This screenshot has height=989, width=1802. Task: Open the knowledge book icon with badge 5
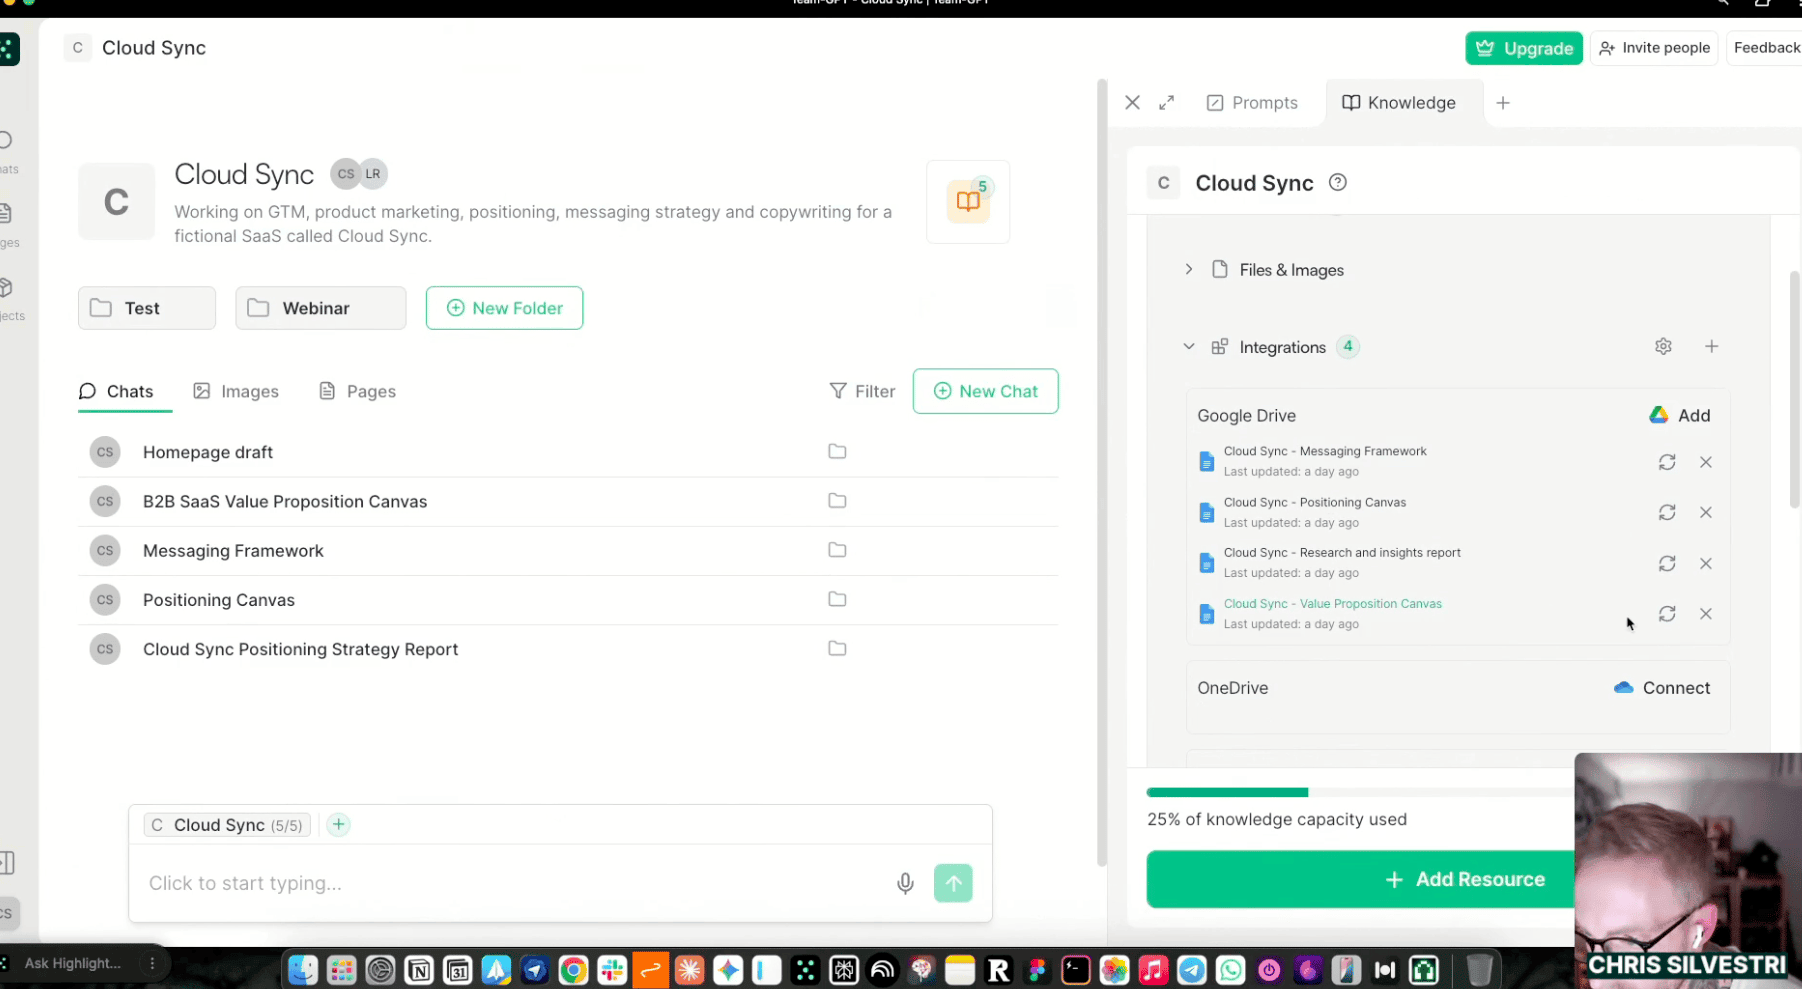coord(968,201)
